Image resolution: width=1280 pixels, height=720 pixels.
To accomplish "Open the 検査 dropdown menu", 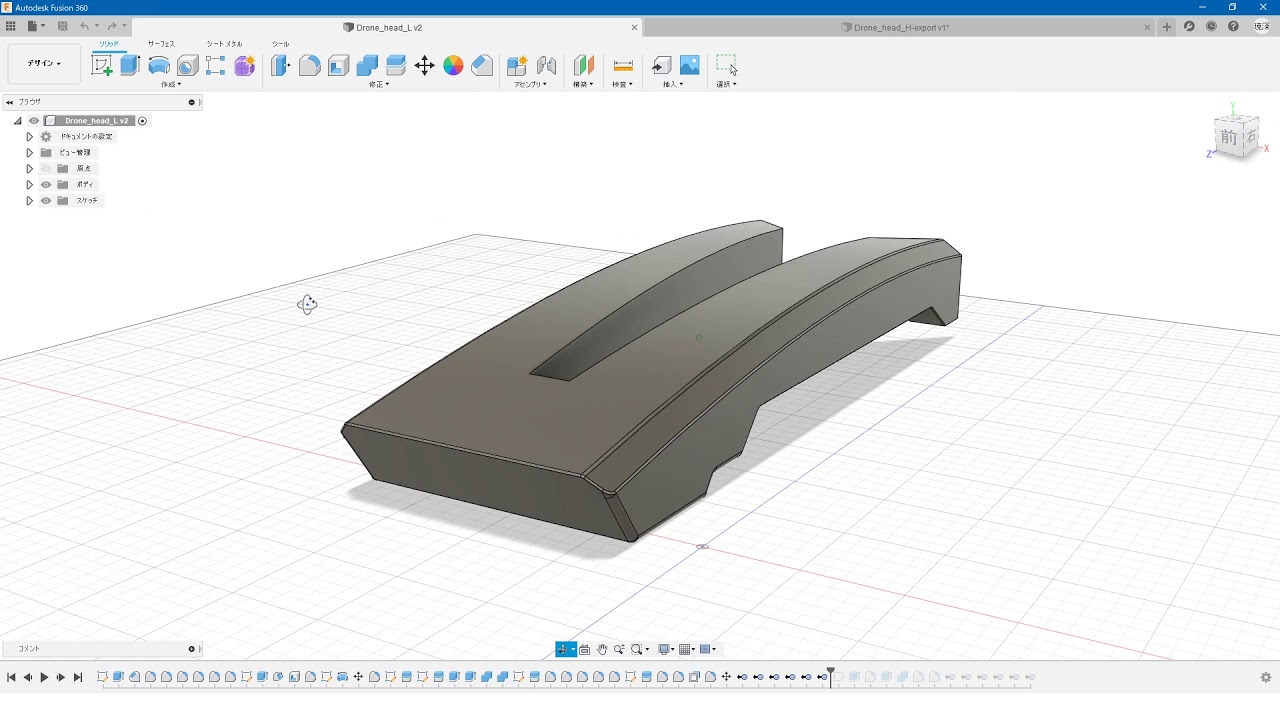I will tap(623, 85).
